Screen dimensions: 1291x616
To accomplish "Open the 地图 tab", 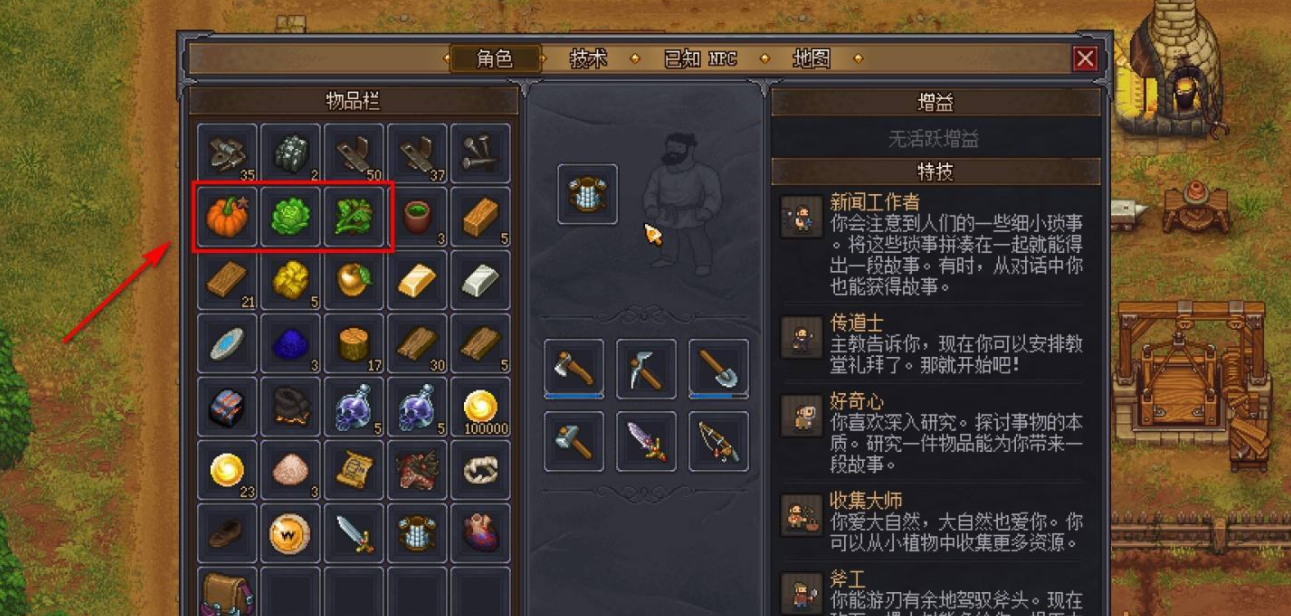I will click(x=811, y=59).
